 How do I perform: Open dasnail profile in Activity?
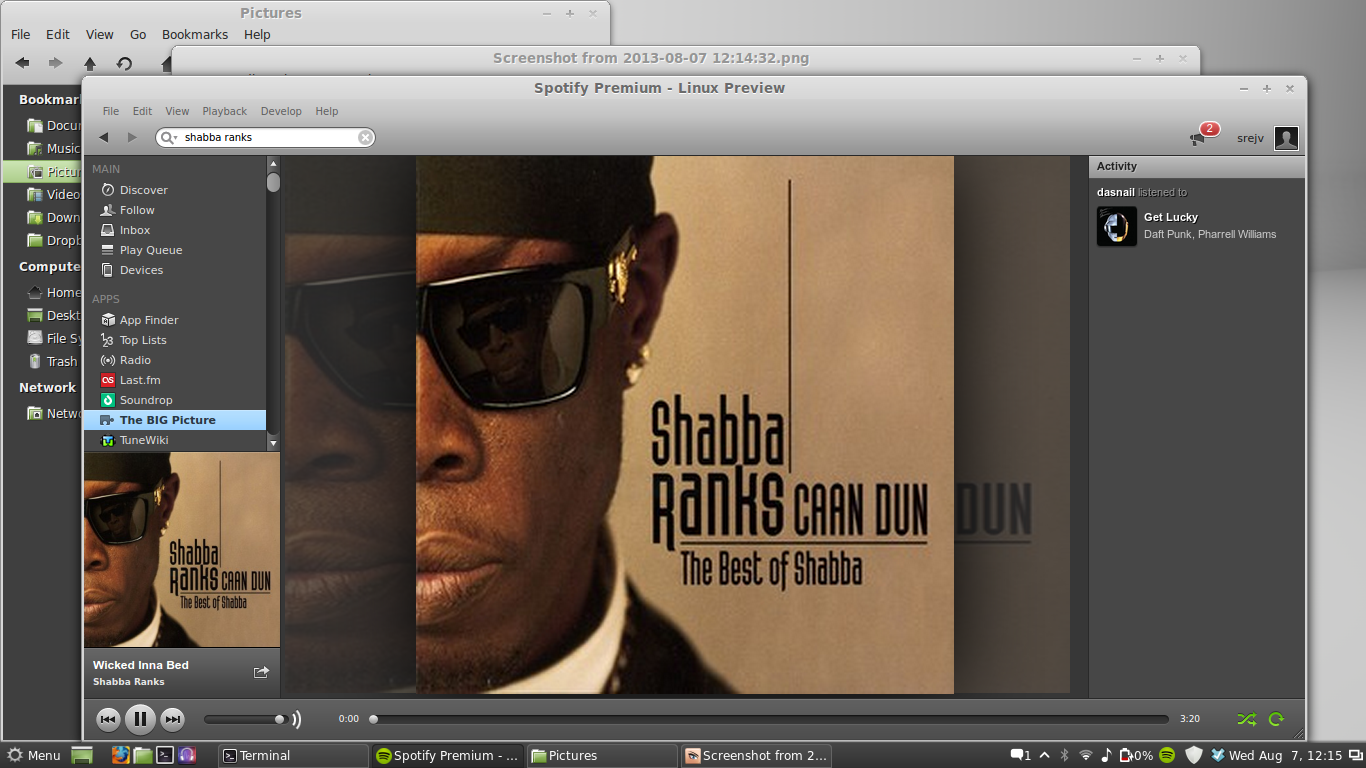1115,192
